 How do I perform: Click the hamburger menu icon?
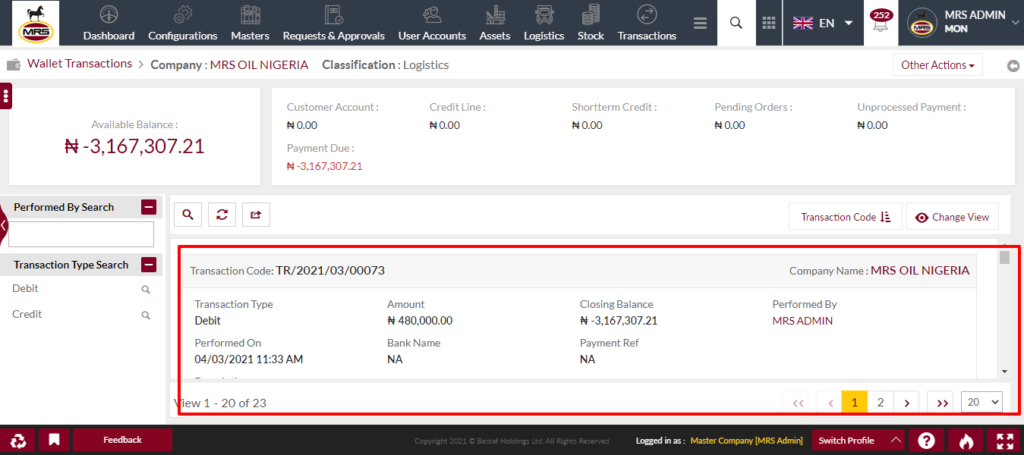point(700,23)
